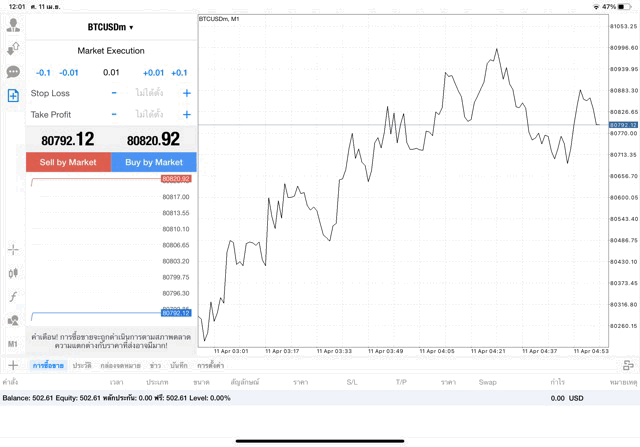Increase volume by 0.01
Image resolution: width=640 pixels, height=447 pixels.
coord(153,72)
